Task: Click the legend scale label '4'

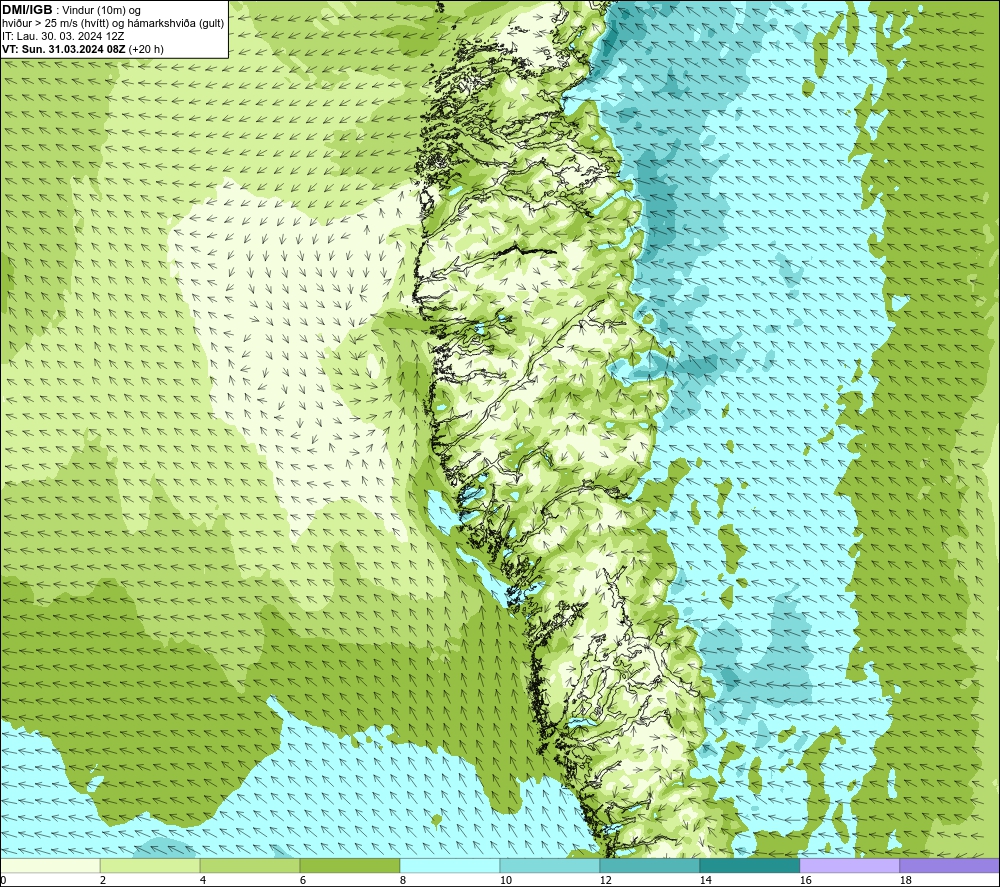Action: pos(203,880)
